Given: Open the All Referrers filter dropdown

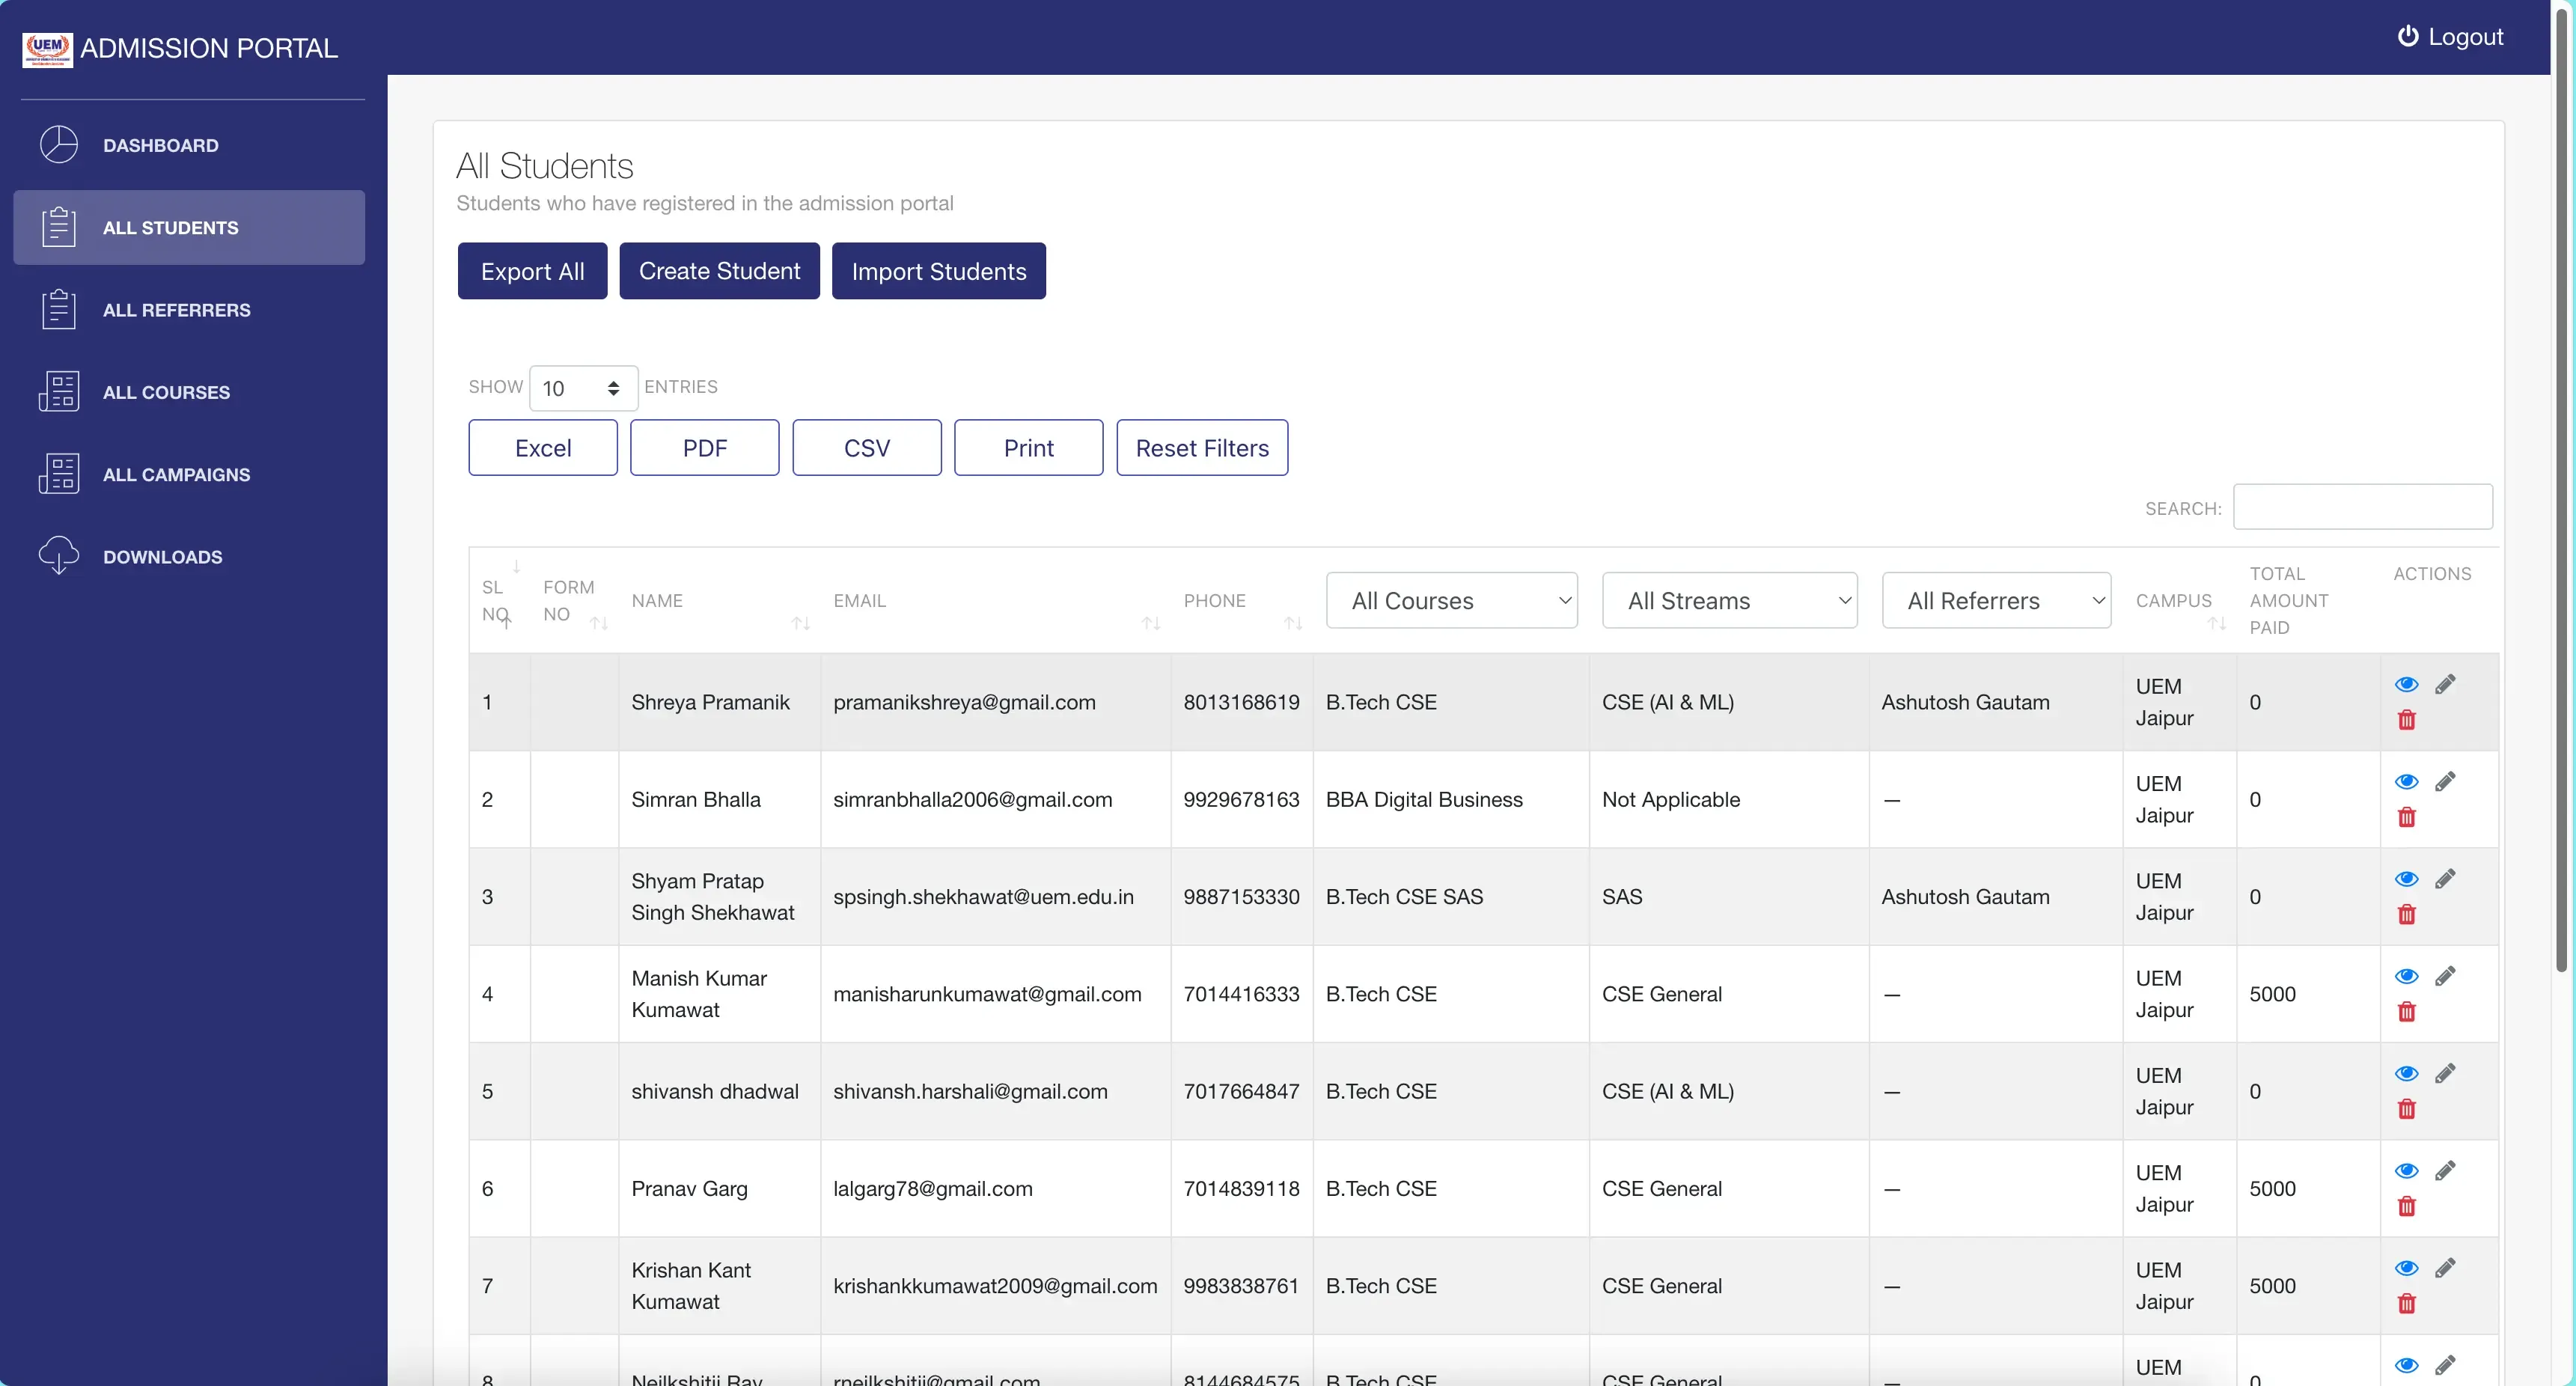Looking at the screenshot, I should pos(1996,600).
